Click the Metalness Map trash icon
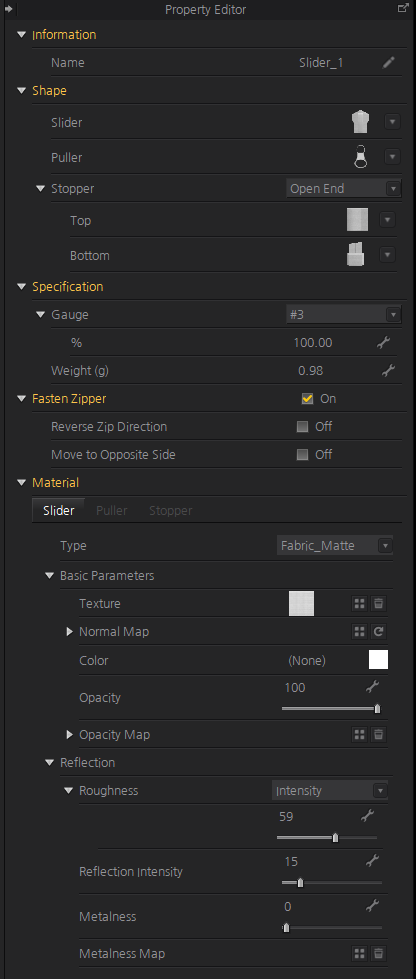416x979 pixels. click(x=379, y=954)
